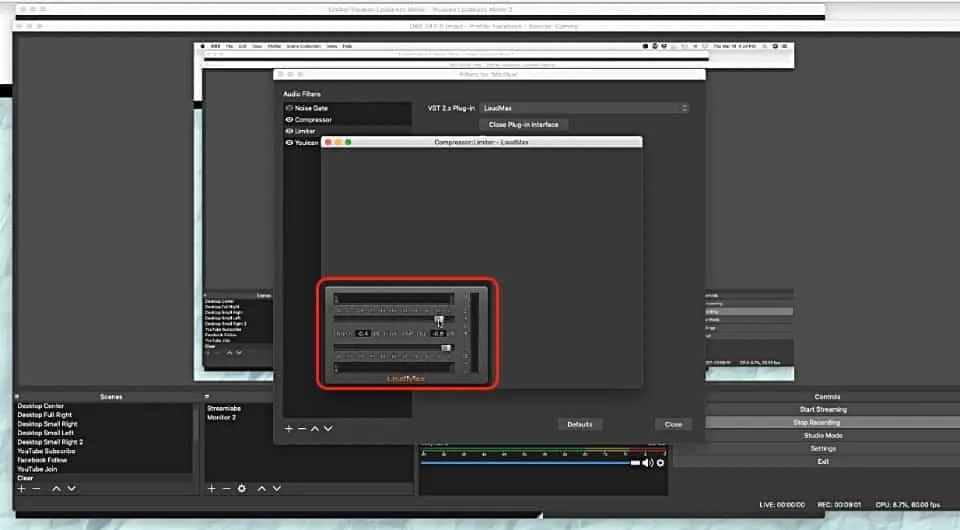Open VST 2.x Plug-in LoudMax dropdown
The image size is (960, 530).
coord(584,108)
